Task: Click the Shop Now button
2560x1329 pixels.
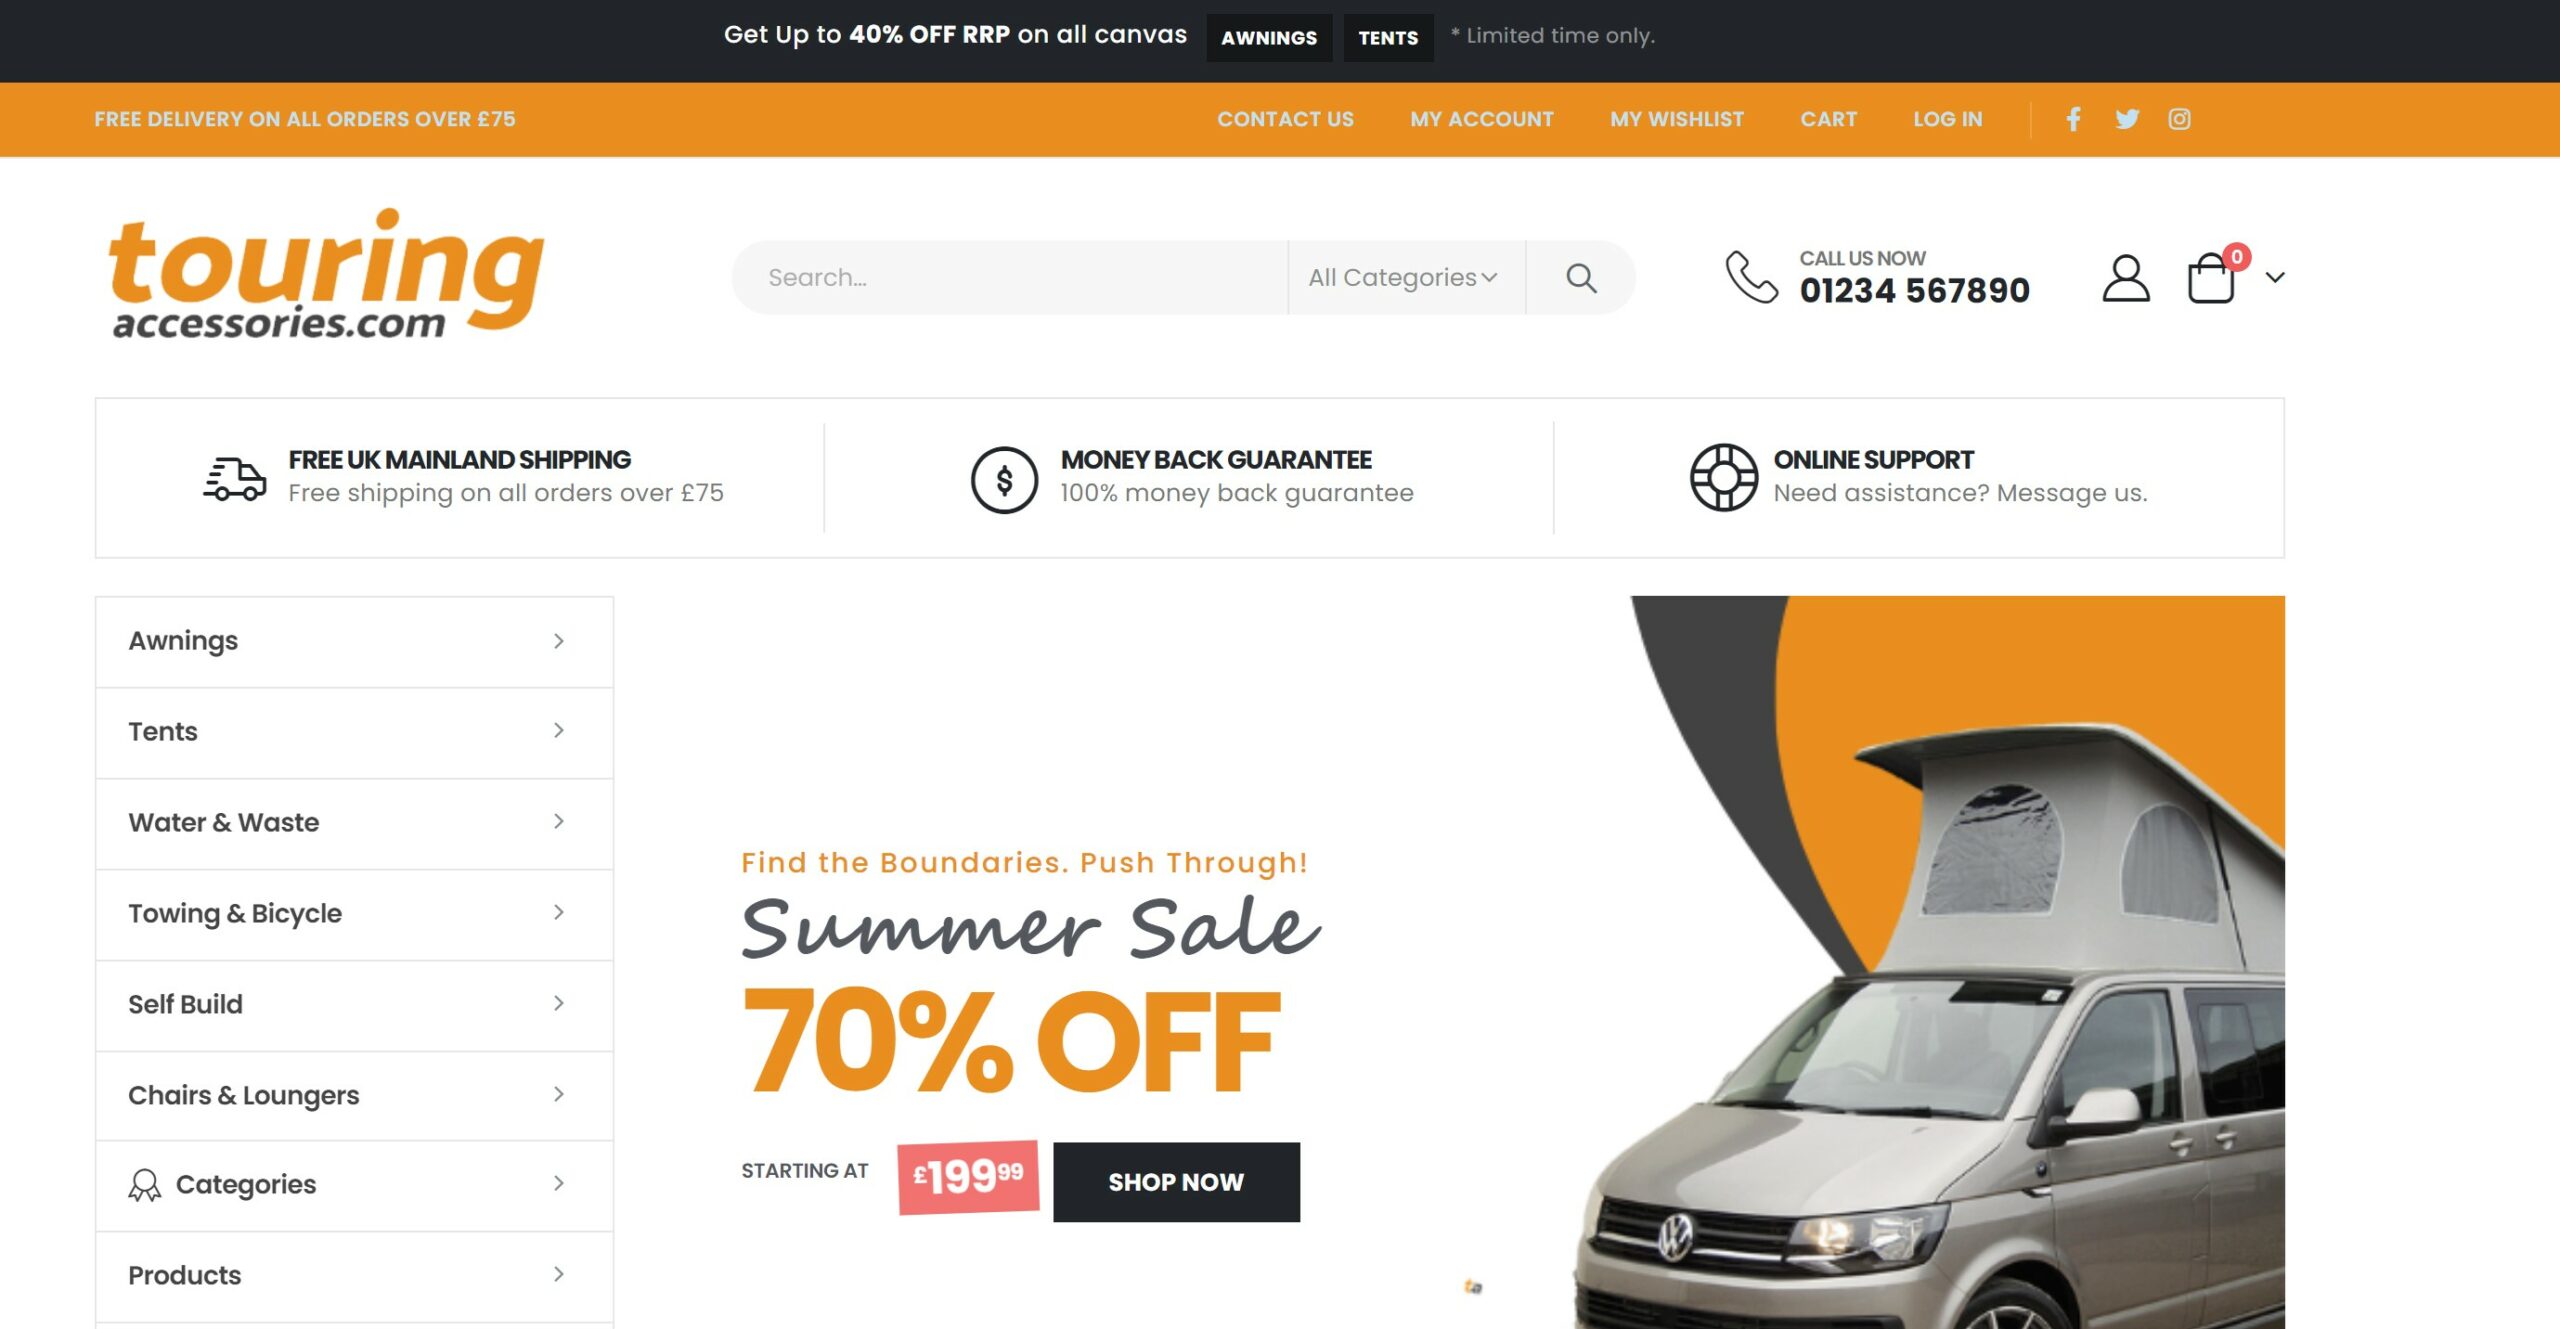Action: 1176,1182
